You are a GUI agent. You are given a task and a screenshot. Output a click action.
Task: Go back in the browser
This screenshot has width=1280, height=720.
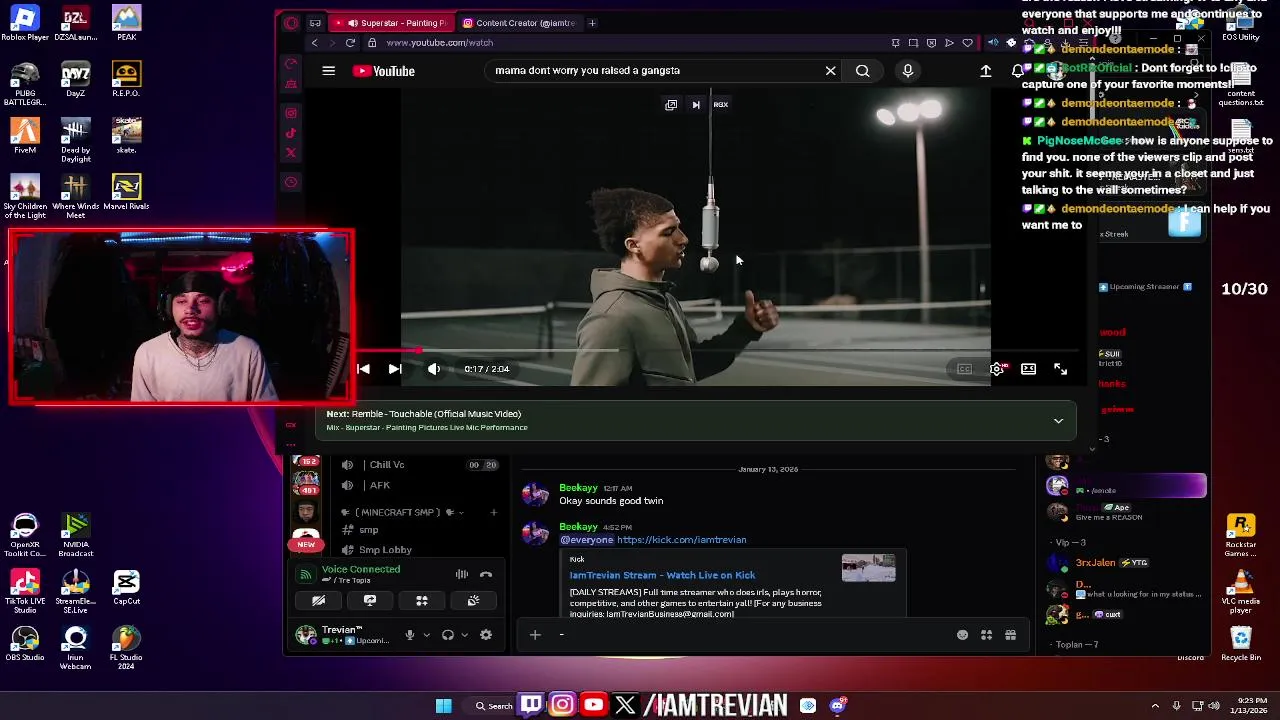pos(314,43)
